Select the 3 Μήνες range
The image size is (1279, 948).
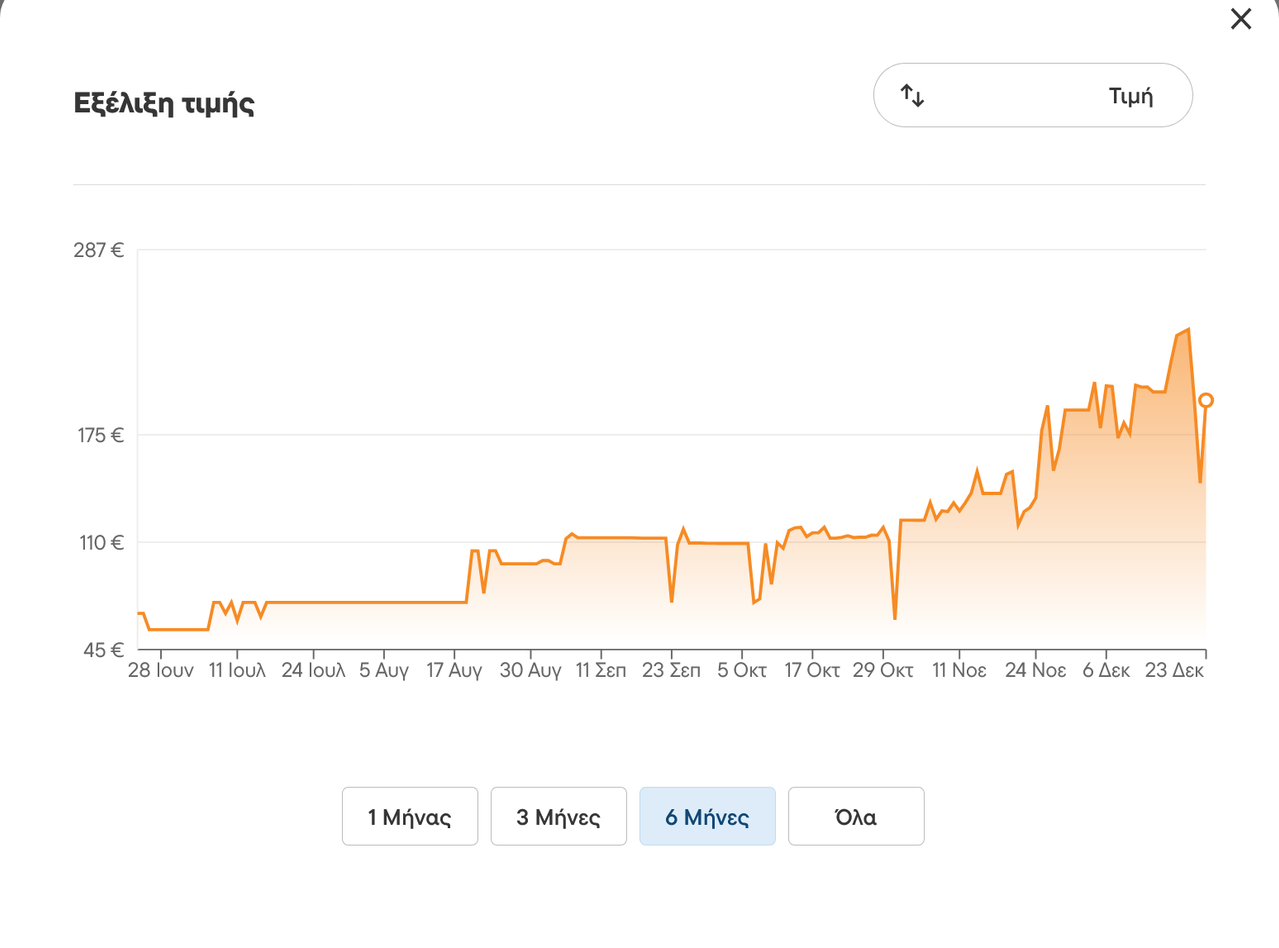[x=558, y=817]
